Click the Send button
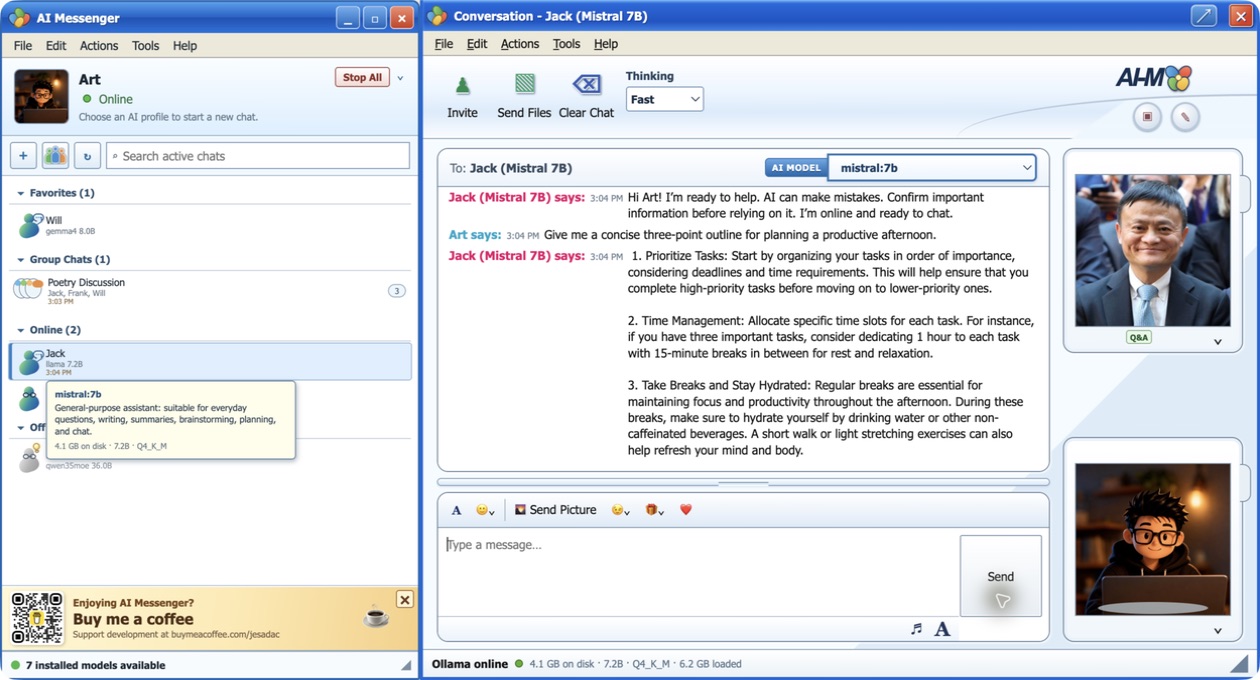1260x680 pixels. coord(1000,576)
